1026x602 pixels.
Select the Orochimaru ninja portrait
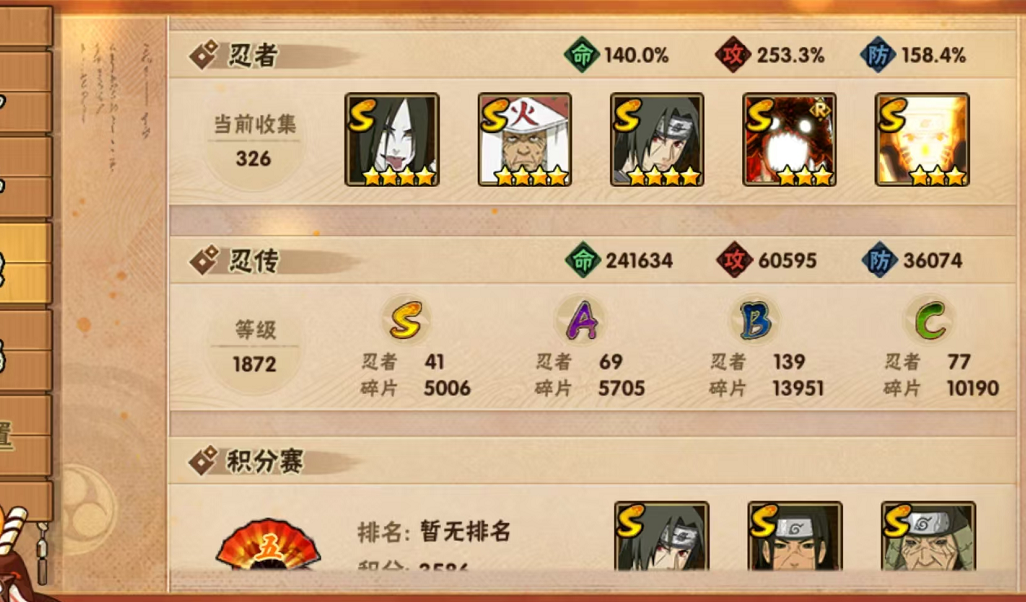[392, 139]
